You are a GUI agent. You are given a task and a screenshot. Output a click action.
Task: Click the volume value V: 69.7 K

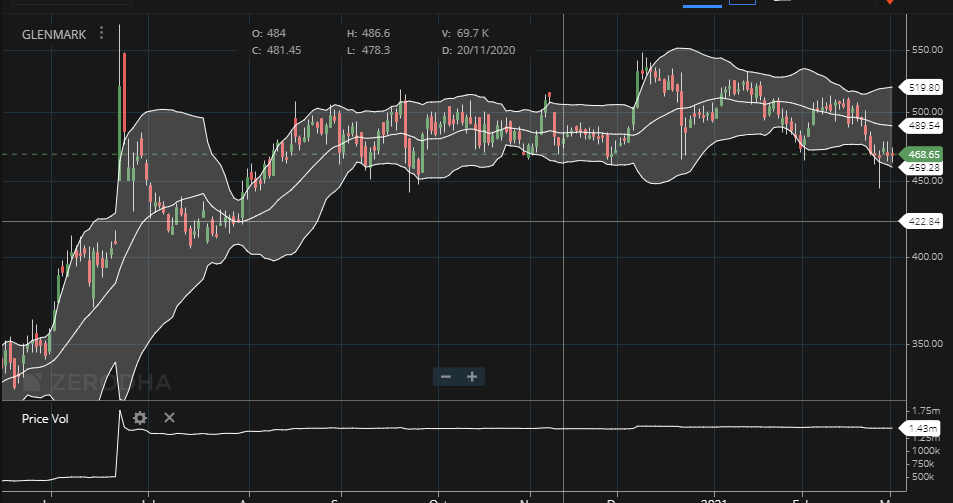(x=466, y=33)
